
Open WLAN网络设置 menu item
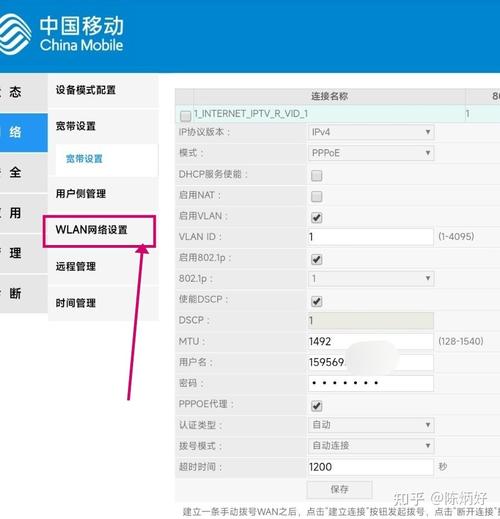91,230
